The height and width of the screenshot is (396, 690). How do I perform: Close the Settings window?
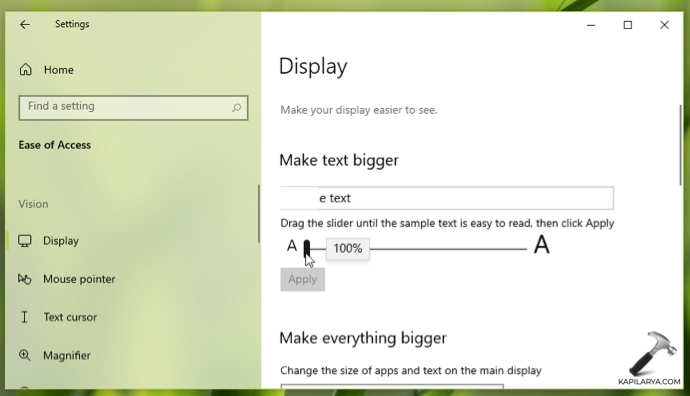click(664, 25)
